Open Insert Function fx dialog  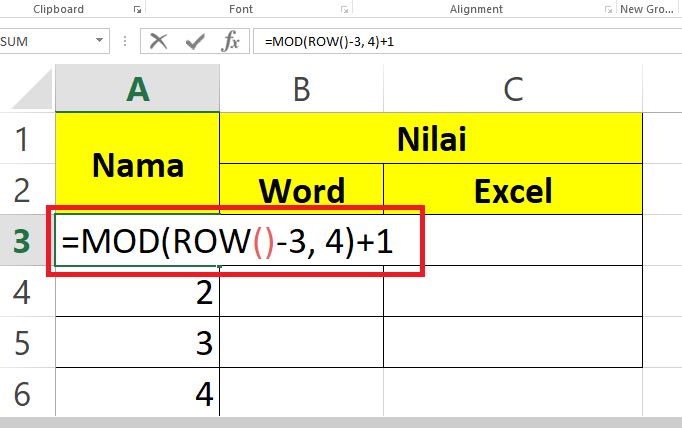[230, 41]
